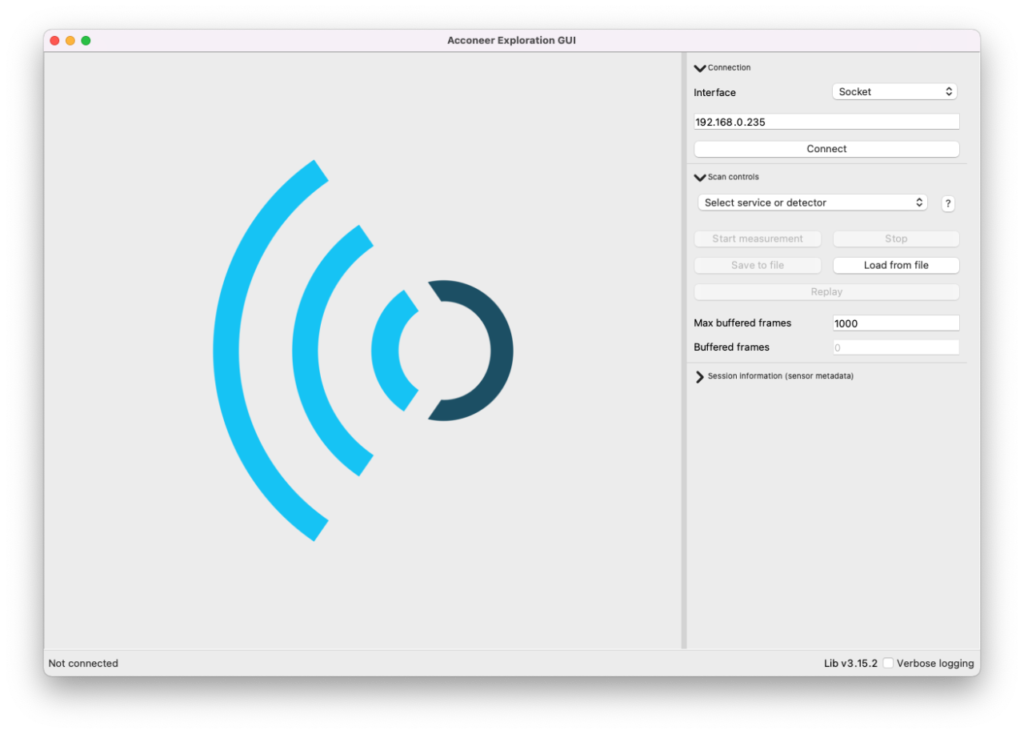Collapse the Scan controls section

tap(699, 177)
